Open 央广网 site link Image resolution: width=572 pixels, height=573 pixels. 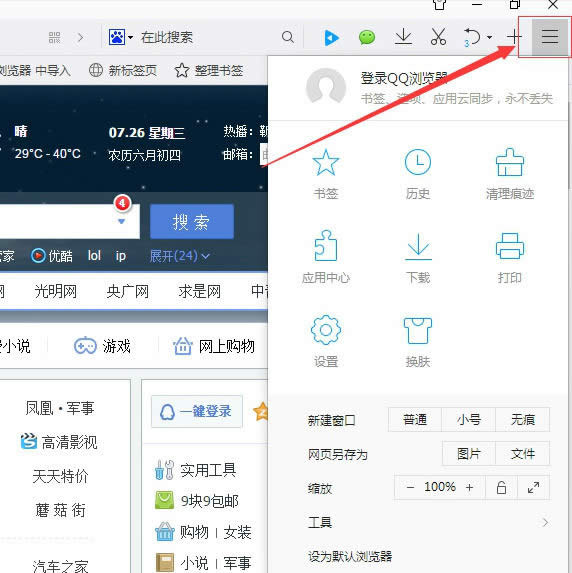point(128,292)
